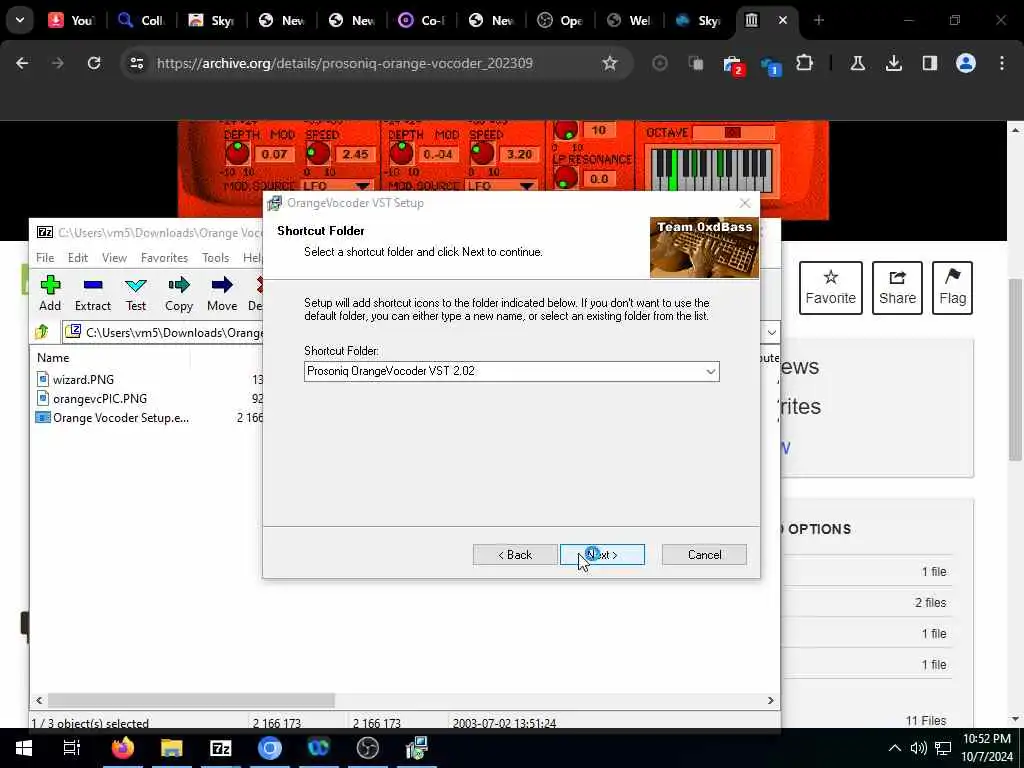Click the 7-Zip up-one-folder icon
Image resolution: width=1024 pixels, height=768 pixels.
click(x=42, y=332)
